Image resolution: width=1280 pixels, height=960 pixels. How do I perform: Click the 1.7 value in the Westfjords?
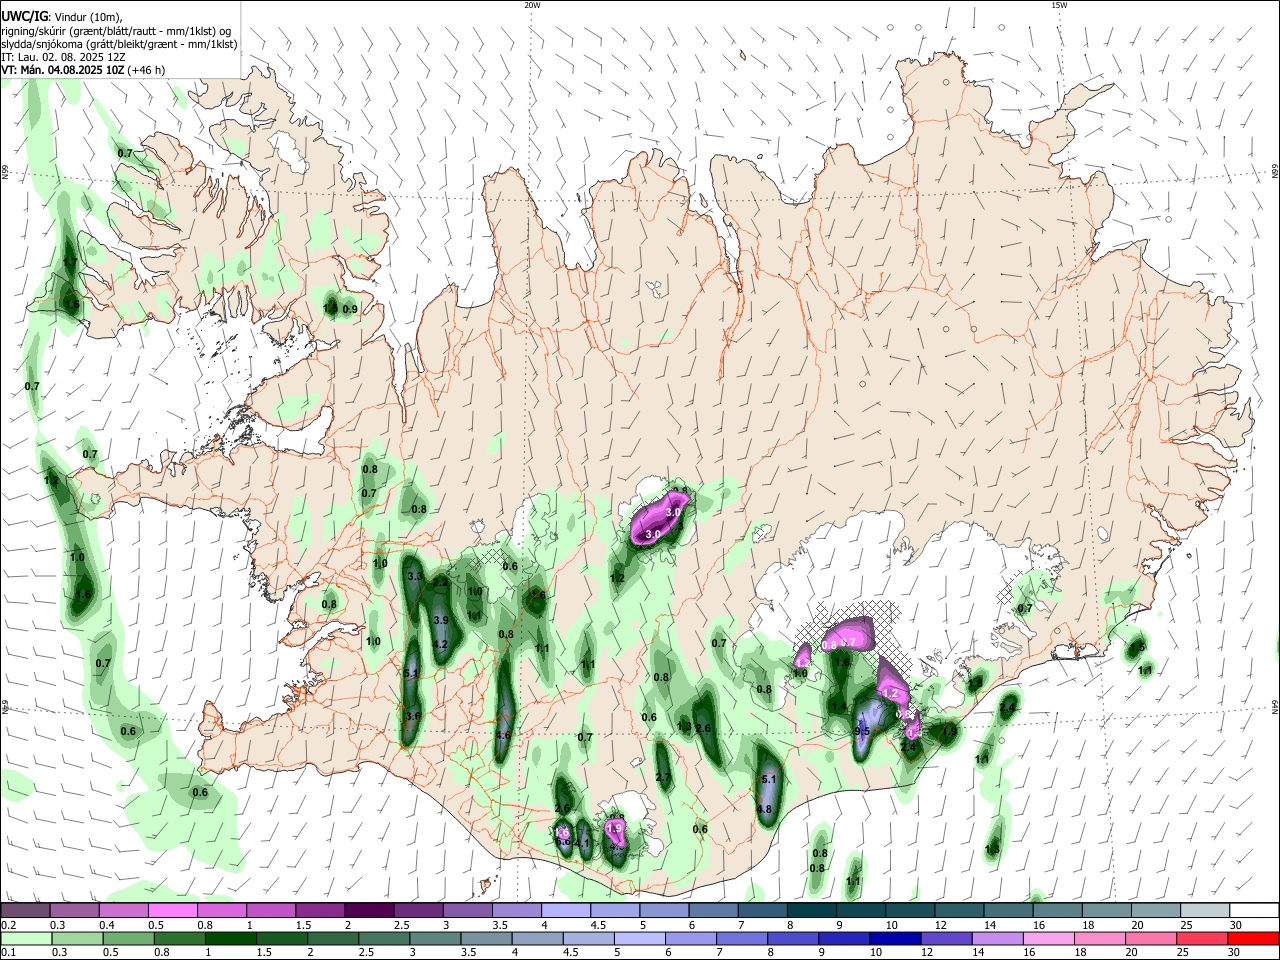point(70,262)
